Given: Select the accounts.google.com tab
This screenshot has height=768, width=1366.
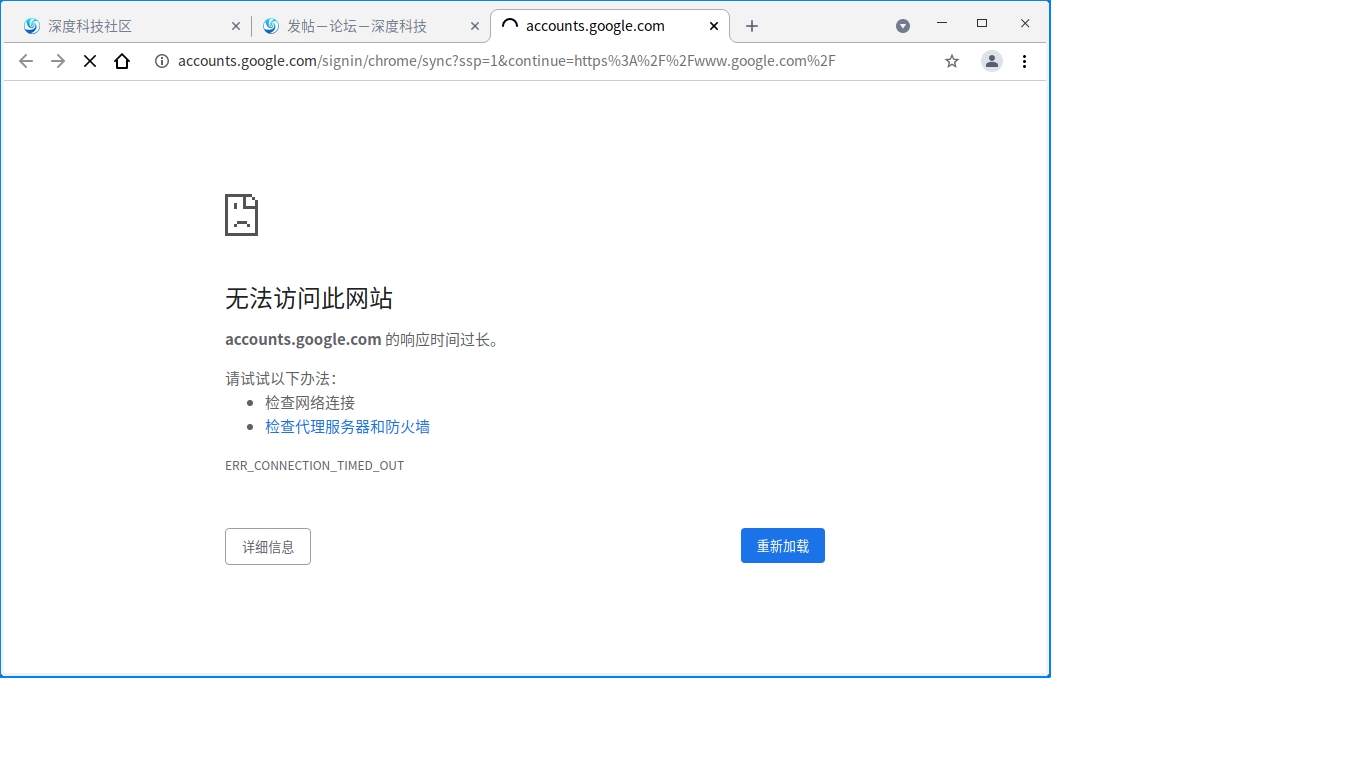Looking at the screenshot, I should (x=610, y=26).
